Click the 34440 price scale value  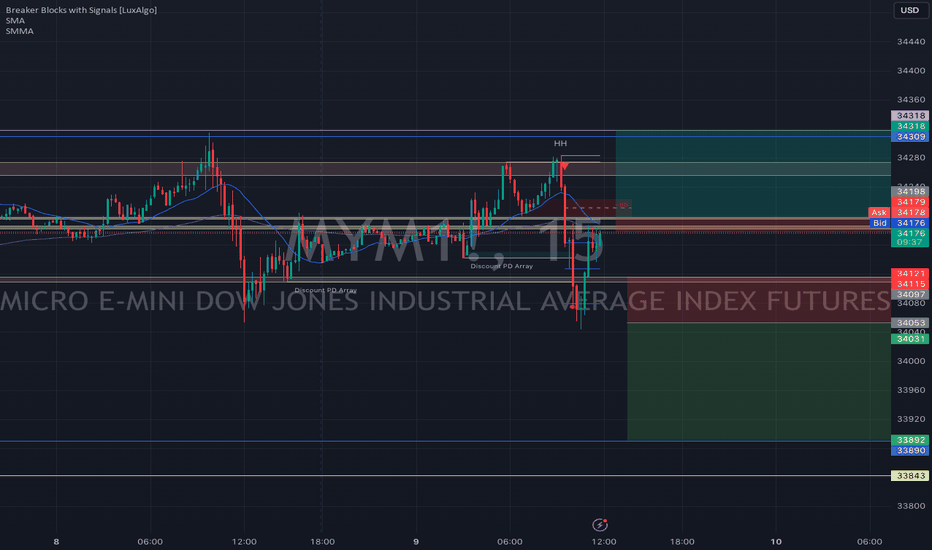click(911, 42)
